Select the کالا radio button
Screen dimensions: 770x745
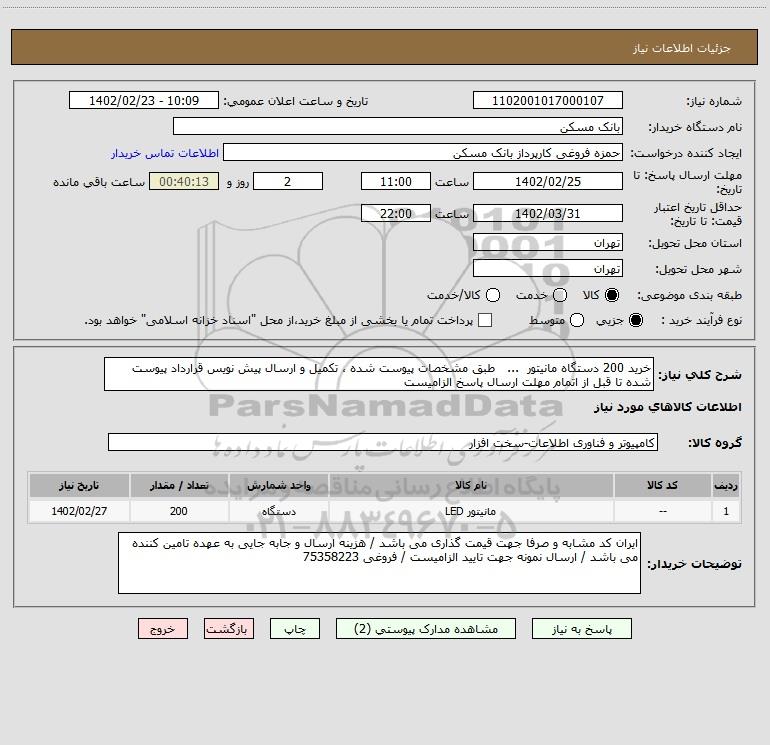[612, 295]
